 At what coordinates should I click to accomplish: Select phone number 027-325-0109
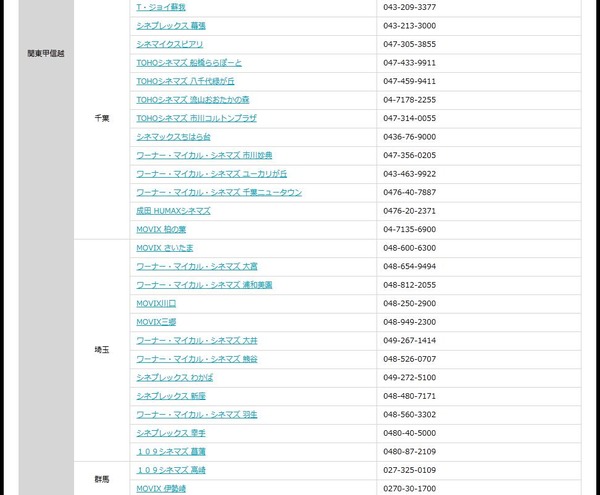pyautogui.click(x=409, y=470)
